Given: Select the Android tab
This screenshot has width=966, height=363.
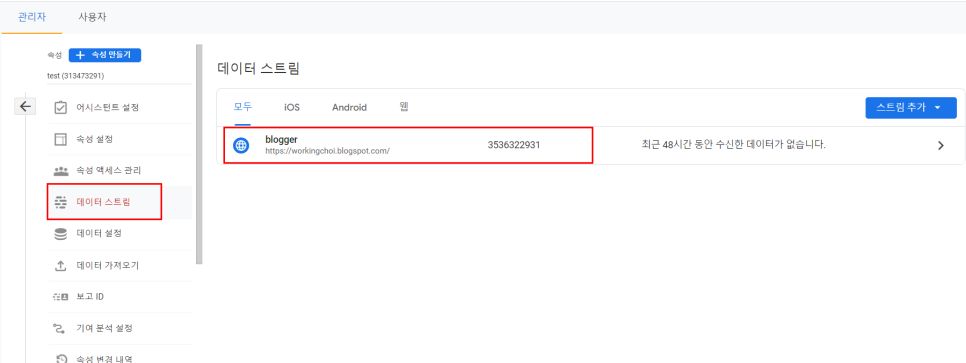Looking at the screenshot, I should (x=349, y=107).
